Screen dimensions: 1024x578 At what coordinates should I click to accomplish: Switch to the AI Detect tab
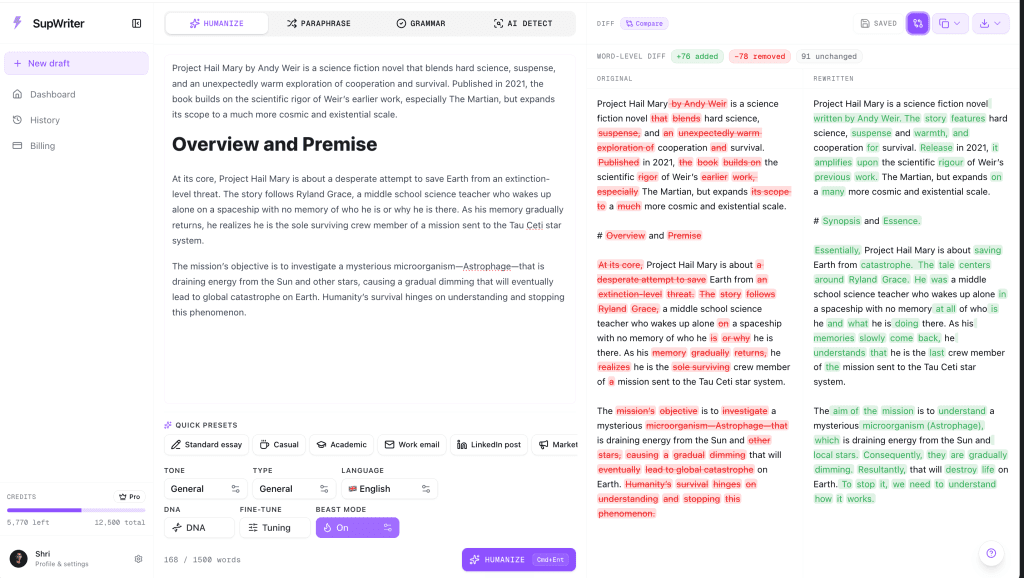coord(523,24)
